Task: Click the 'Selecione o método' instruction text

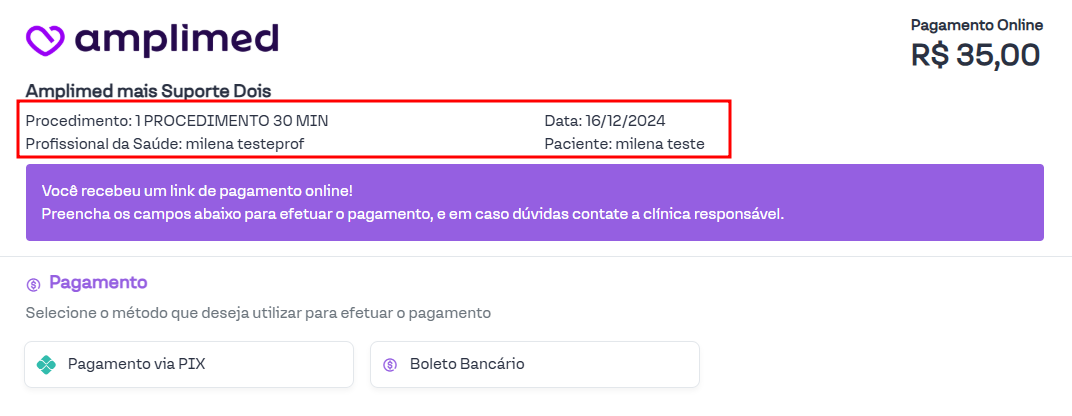Action: (x=258, y=313)
